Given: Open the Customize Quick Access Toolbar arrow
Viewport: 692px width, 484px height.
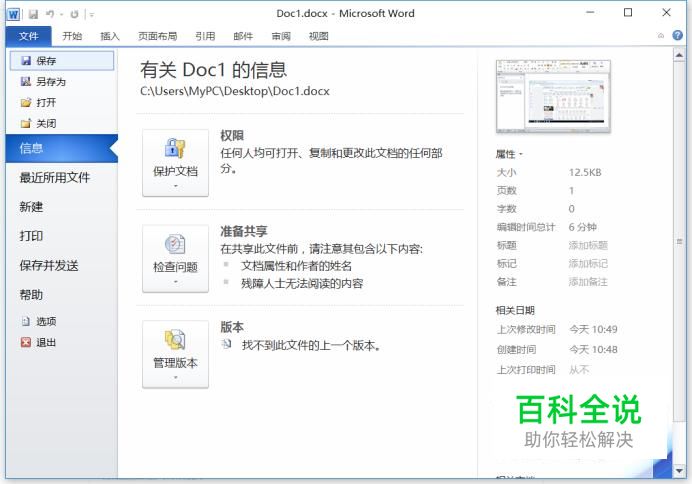Looking at the screenshot, I should (92, 15).
